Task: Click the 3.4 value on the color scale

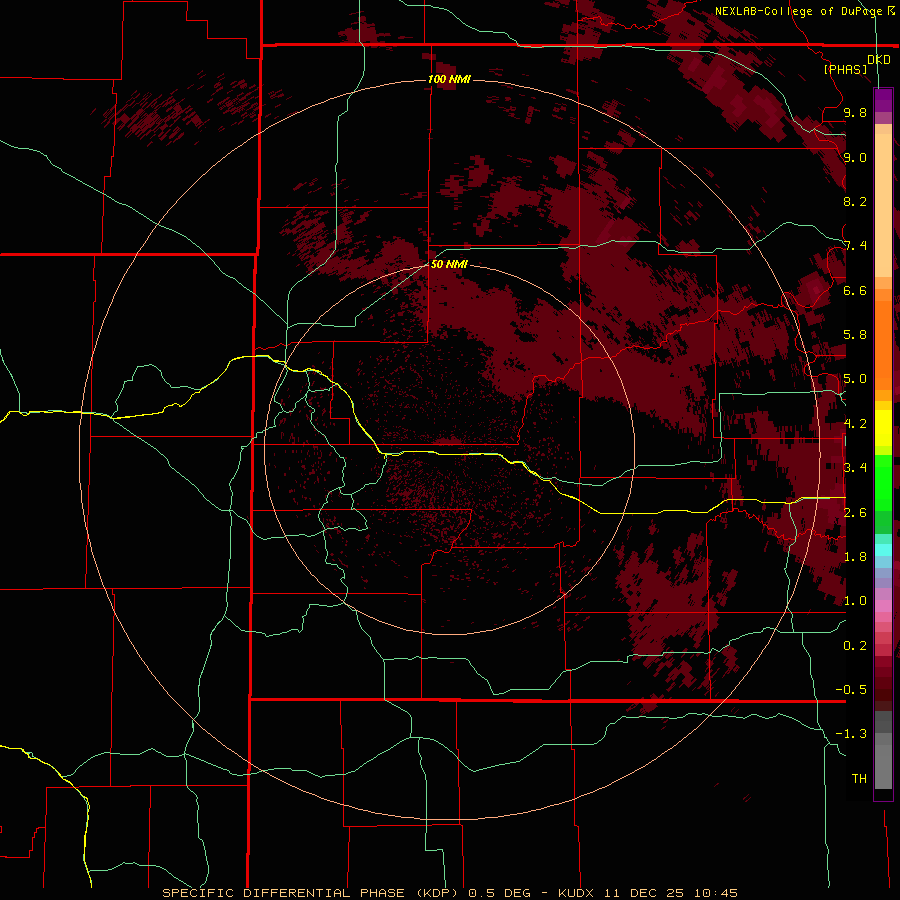Action: point(855,468)
